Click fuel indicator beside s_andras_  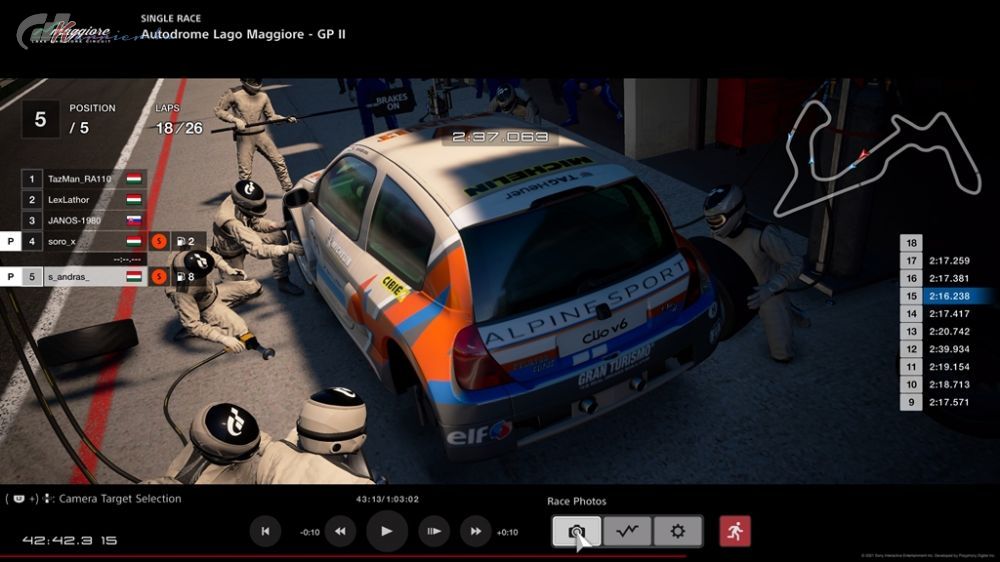point(186,277)
